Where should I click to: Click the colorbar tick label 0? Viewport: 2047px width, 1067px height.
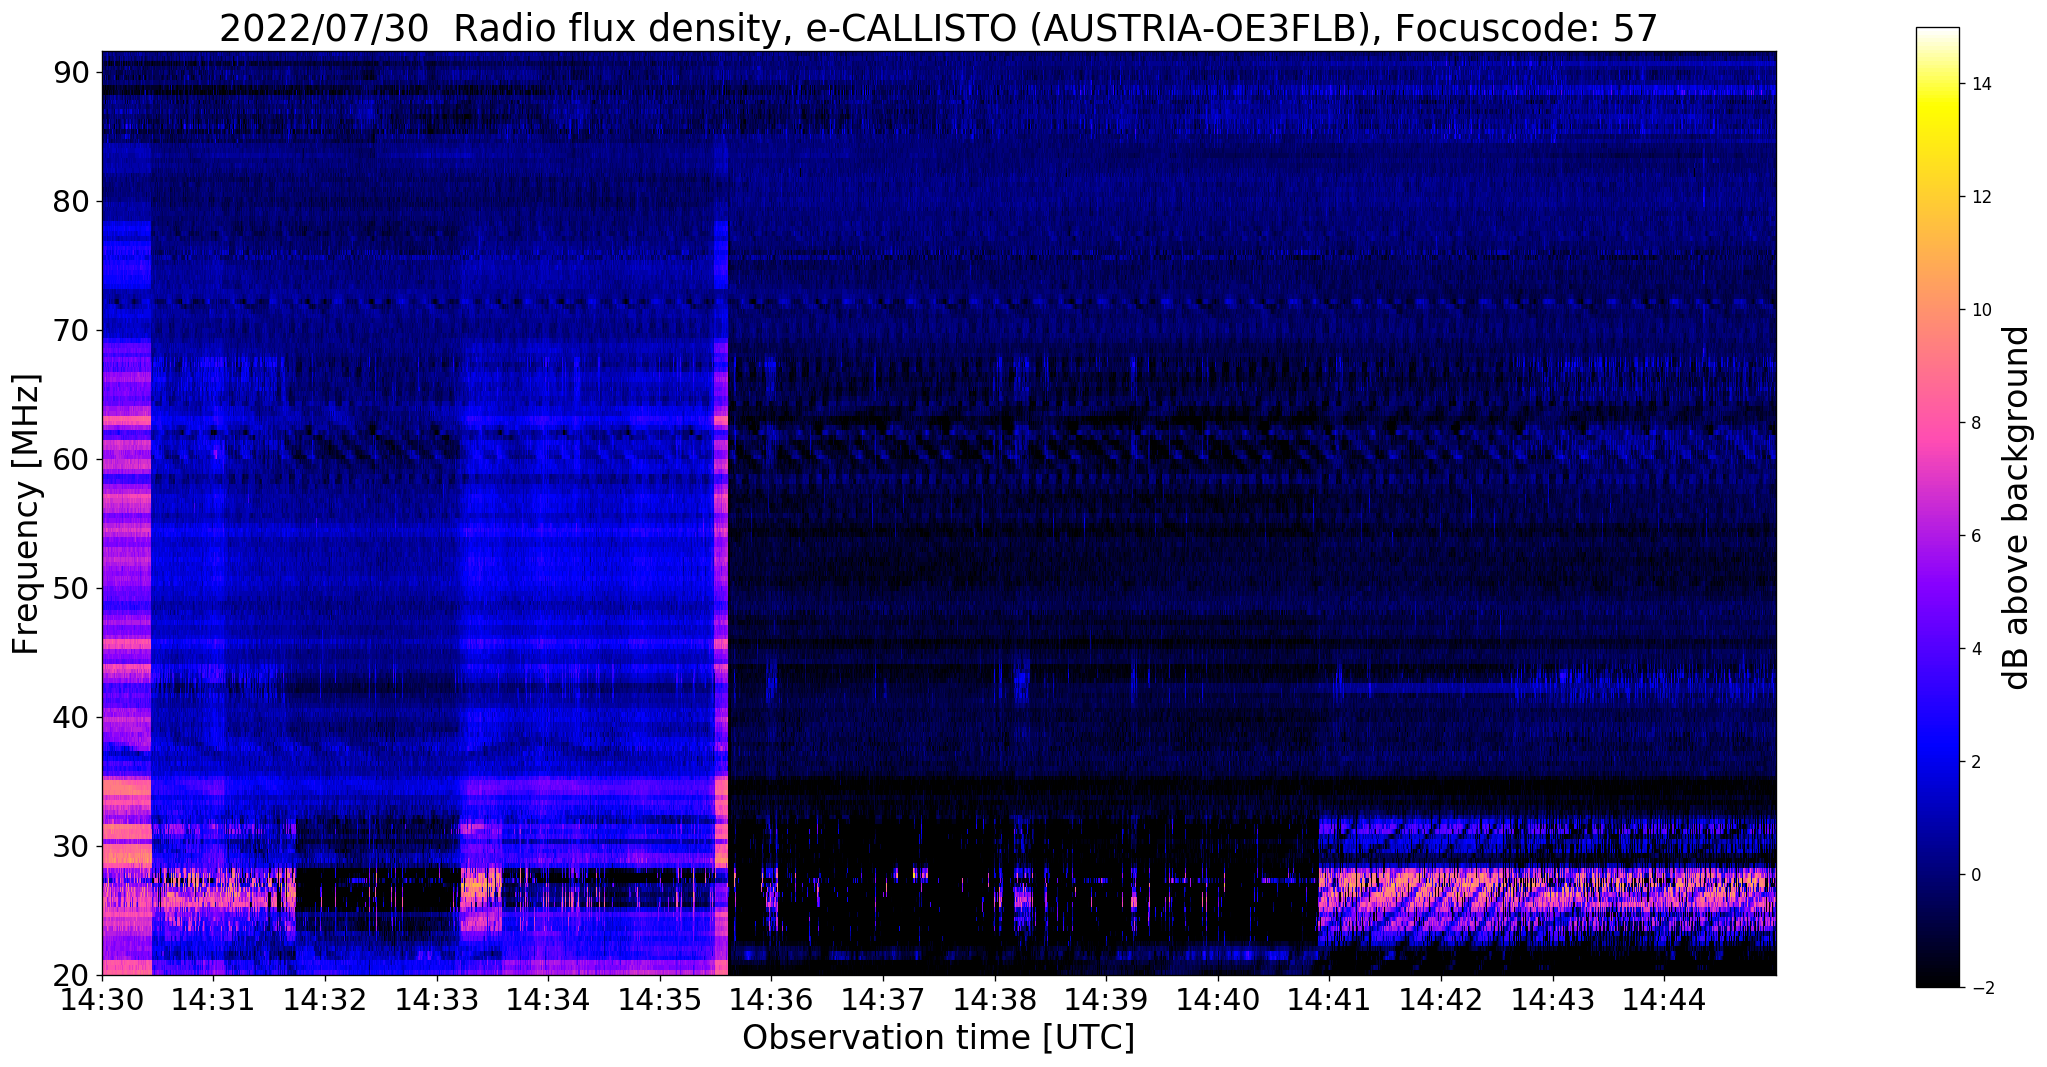pos(1975,875)
